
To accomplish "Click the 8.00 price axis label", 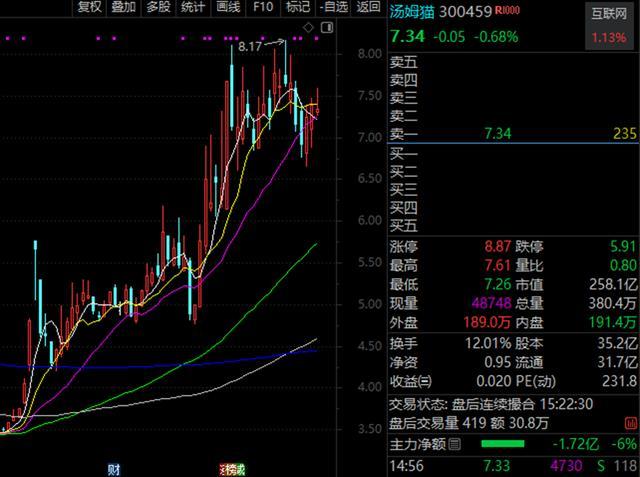I will pyautogui.click(x=370, y=54).
